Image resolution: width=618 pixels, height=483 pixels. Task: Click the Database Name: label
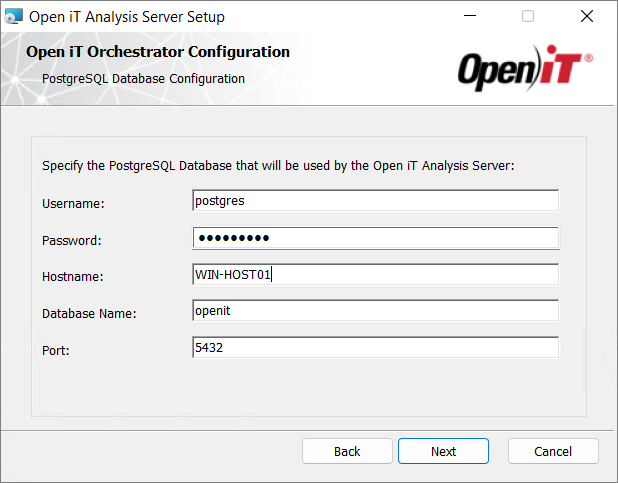point(89,313)
